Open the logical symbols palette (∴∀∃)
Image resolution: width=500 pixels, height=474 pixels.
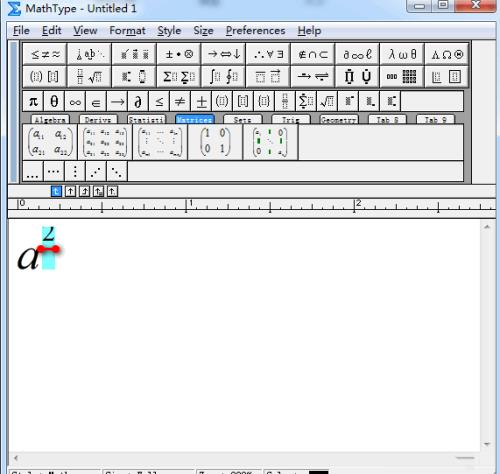[x=268, y=54]
